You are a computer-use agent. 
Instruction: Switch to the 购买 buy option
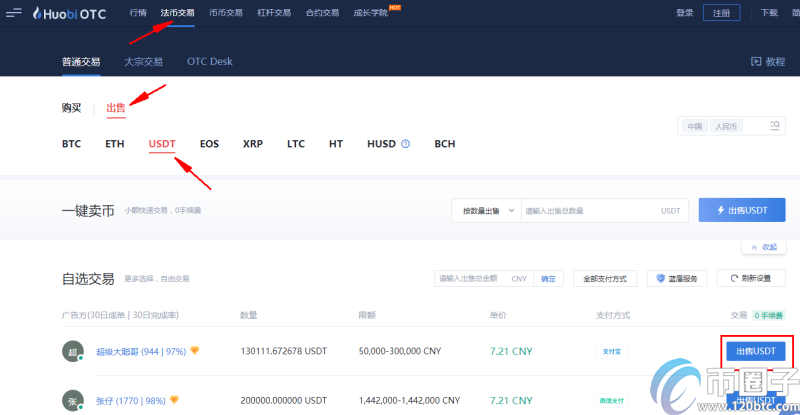tap(71, 108)
